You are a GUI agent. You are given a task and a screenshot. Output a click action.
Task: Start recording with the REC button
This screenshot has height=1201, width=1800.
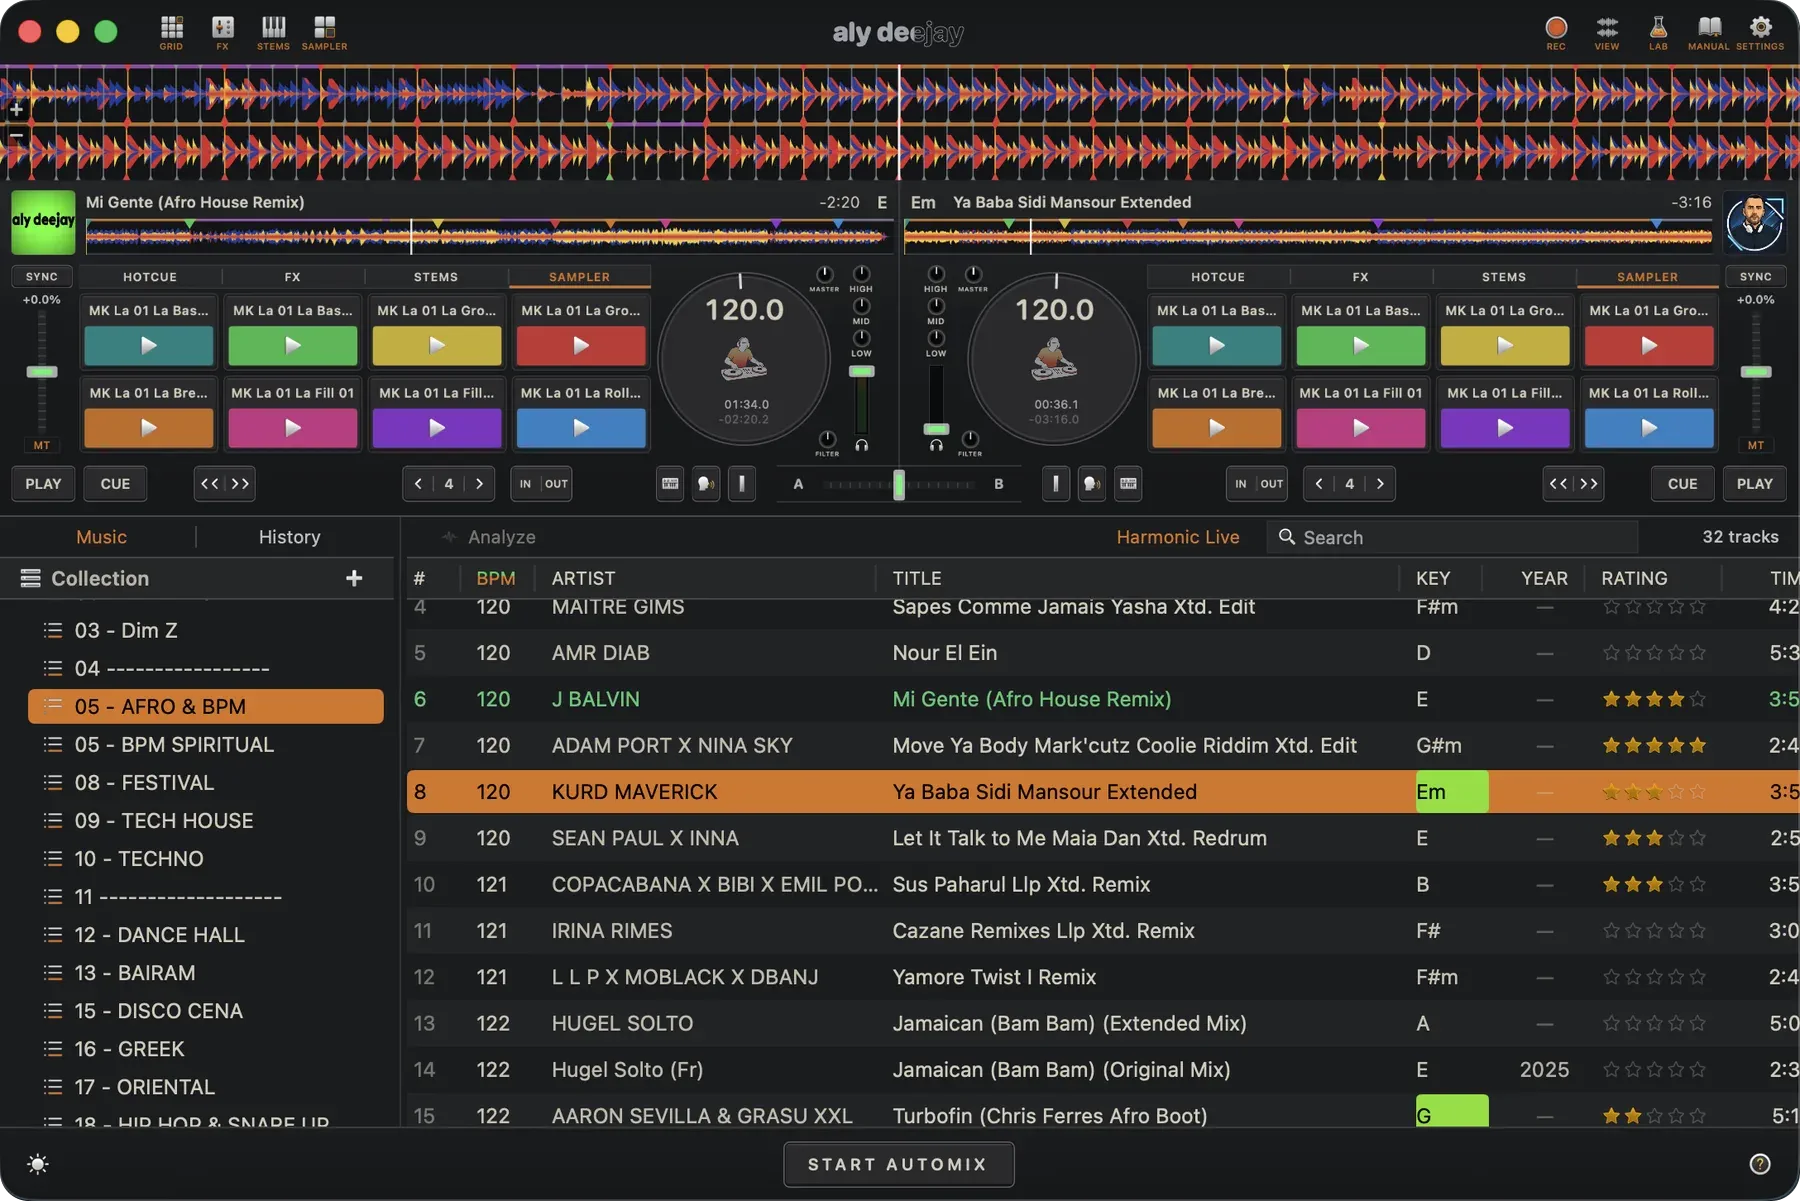click(1556, 32)
